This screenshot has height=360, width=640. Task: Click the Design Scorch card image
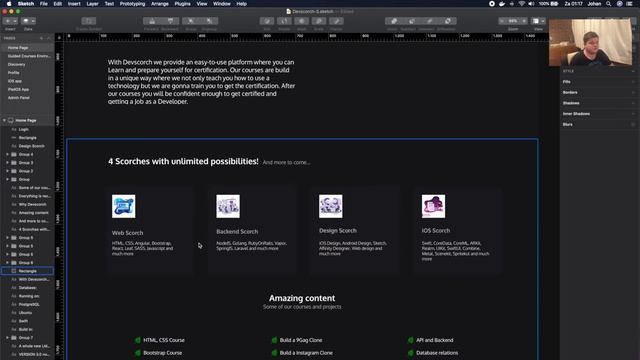click(x=331, y=206)
